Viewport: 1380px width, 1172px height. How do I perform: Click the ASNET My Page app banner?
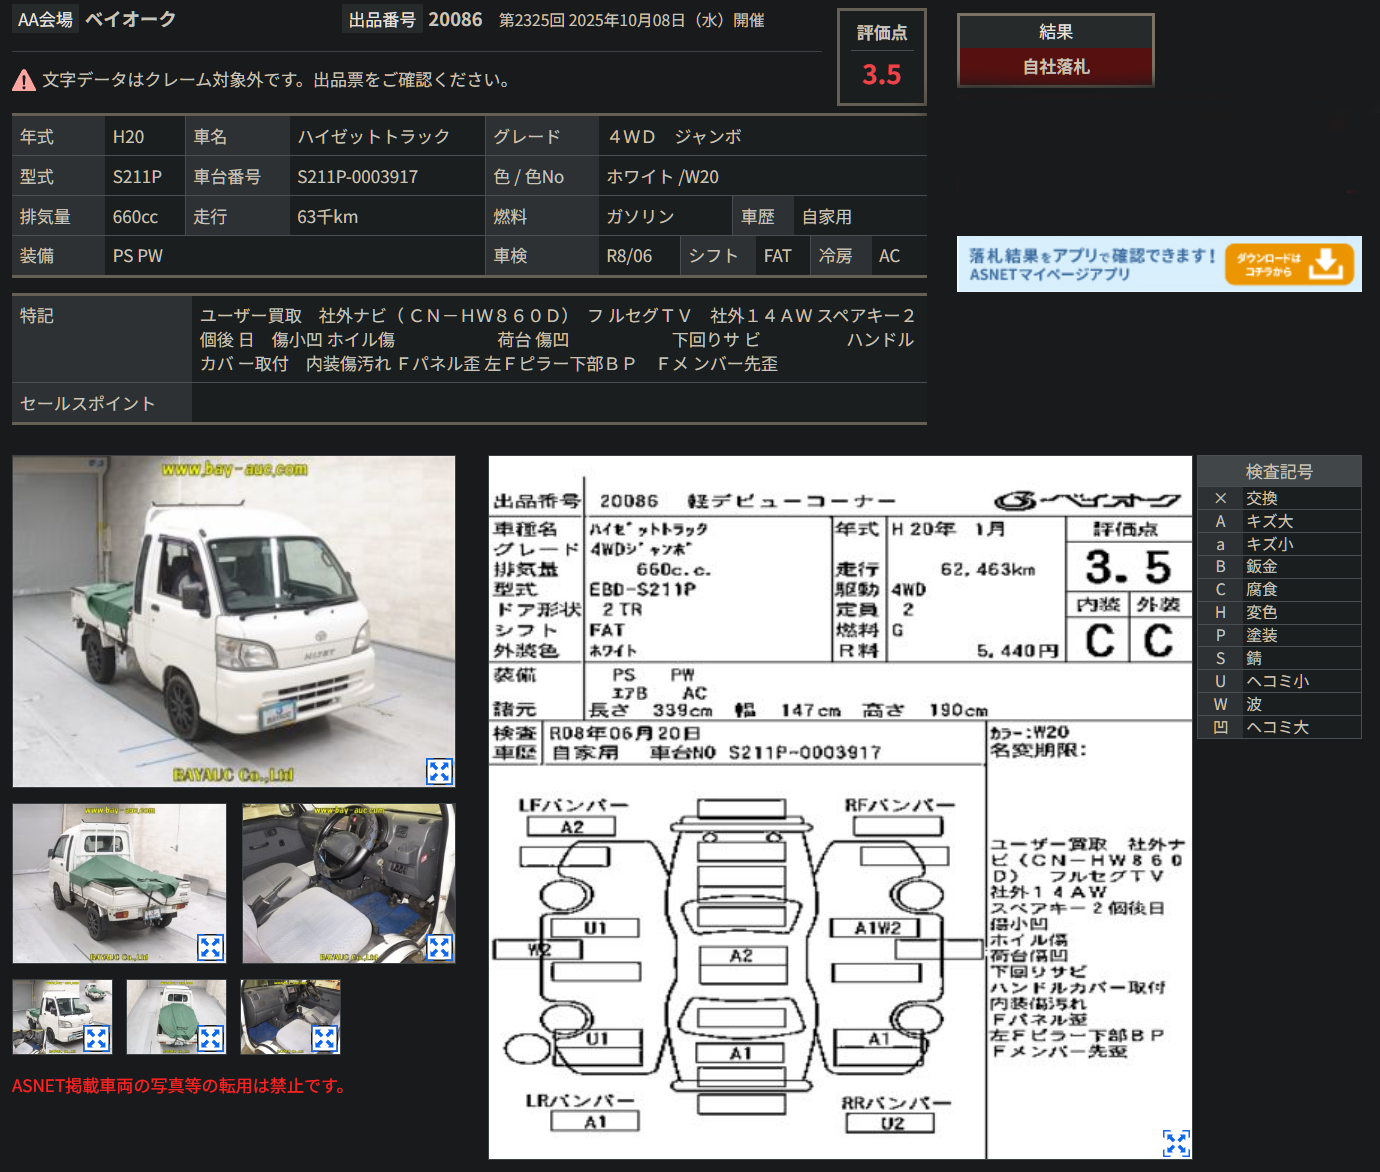(1159, 264)
